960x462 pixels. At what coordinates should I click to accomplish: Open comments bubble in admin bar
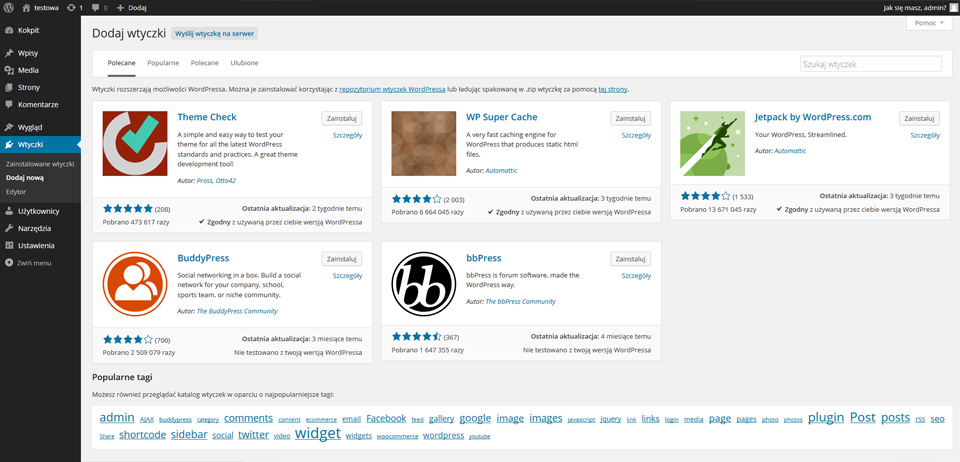(x=95, y=8)
